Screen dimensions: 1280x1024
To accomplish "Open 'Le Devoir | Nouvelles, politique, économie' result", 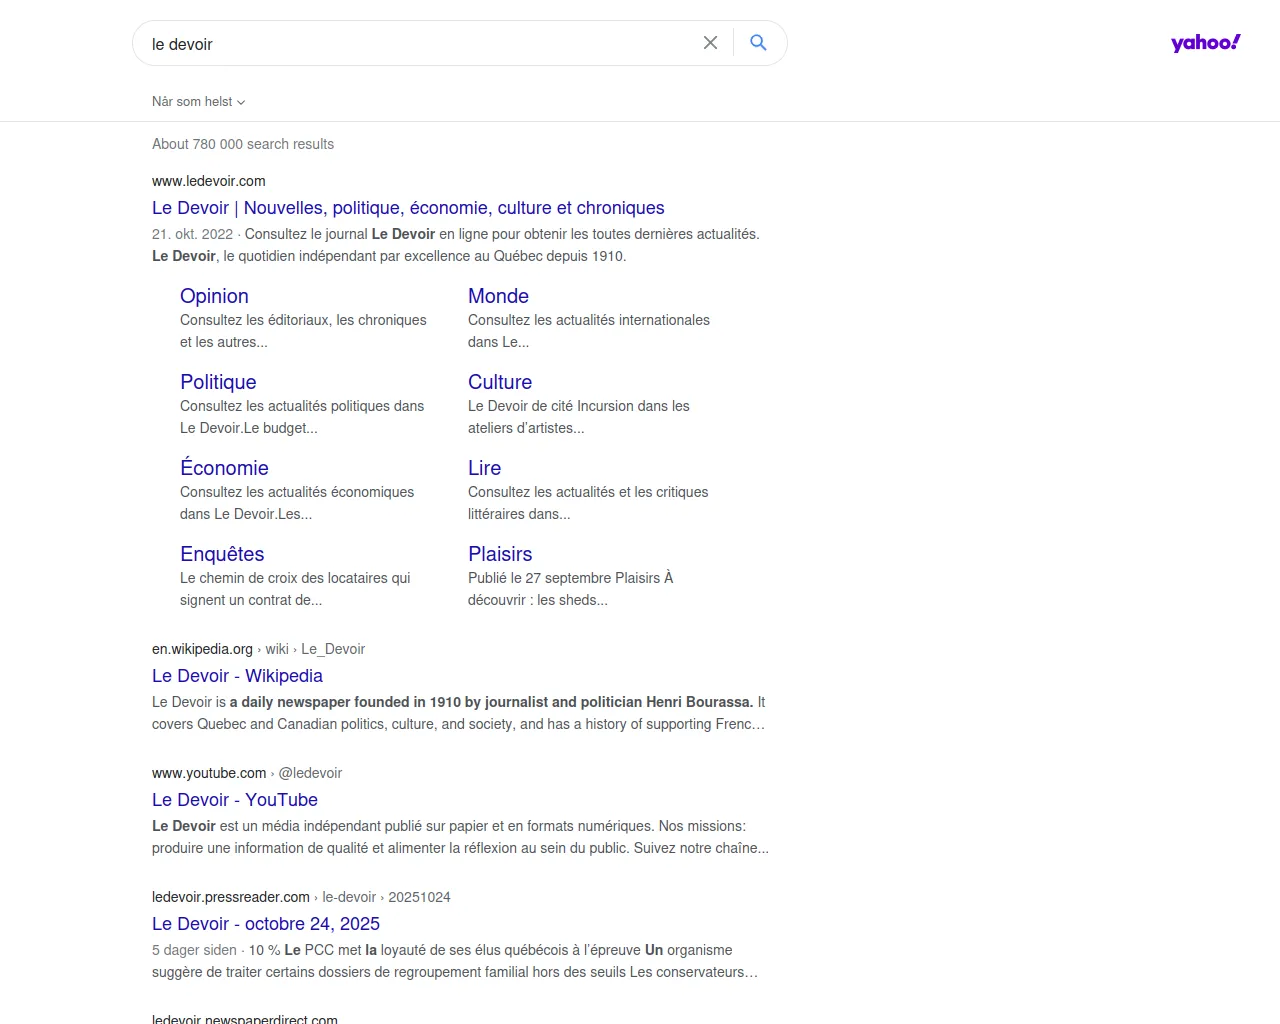I will (x=408, y=208).
